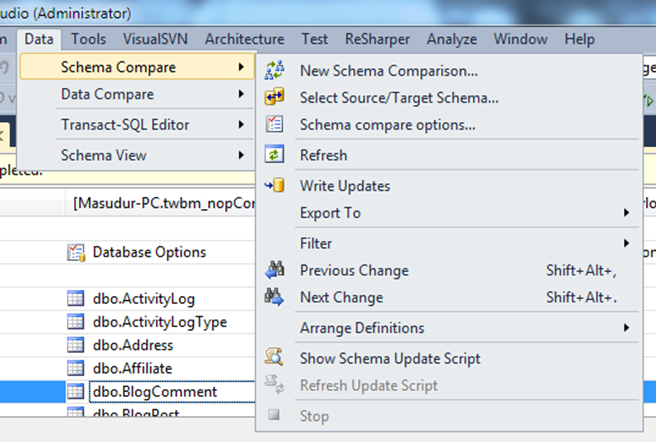Click the dbo.Address table icon
This screenshot has width=656, height=442.
click(76, 345)
